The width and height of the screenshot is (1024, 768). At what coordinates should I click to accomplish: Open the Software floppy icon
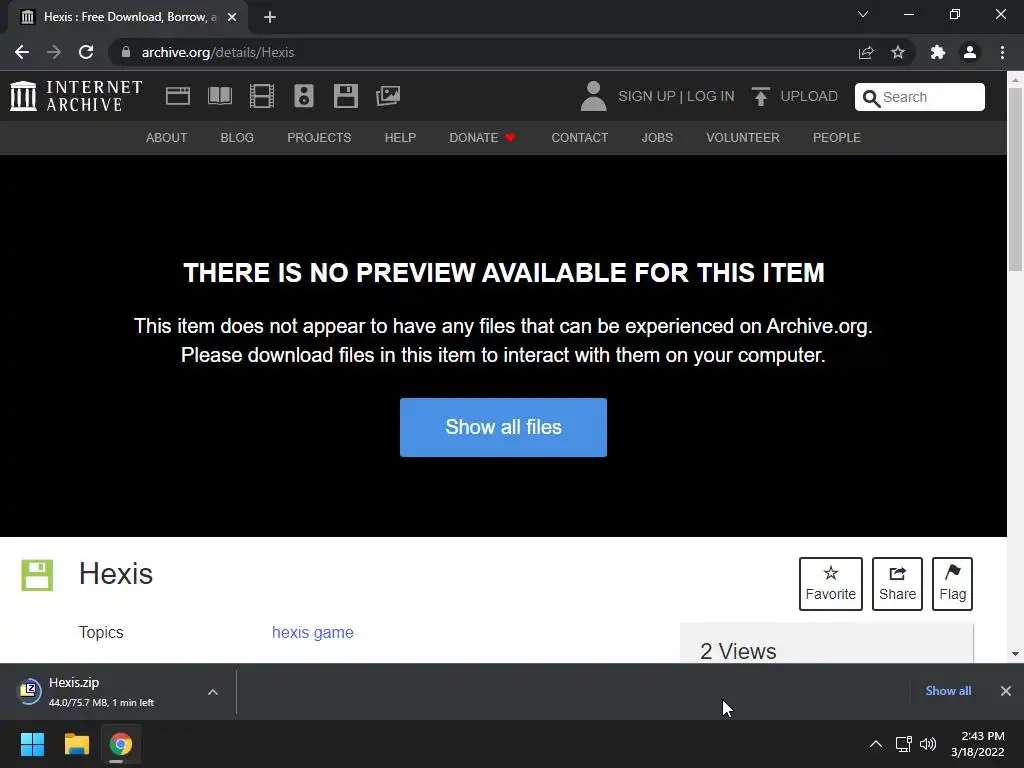pyautogui.click(x=345, y=96)
